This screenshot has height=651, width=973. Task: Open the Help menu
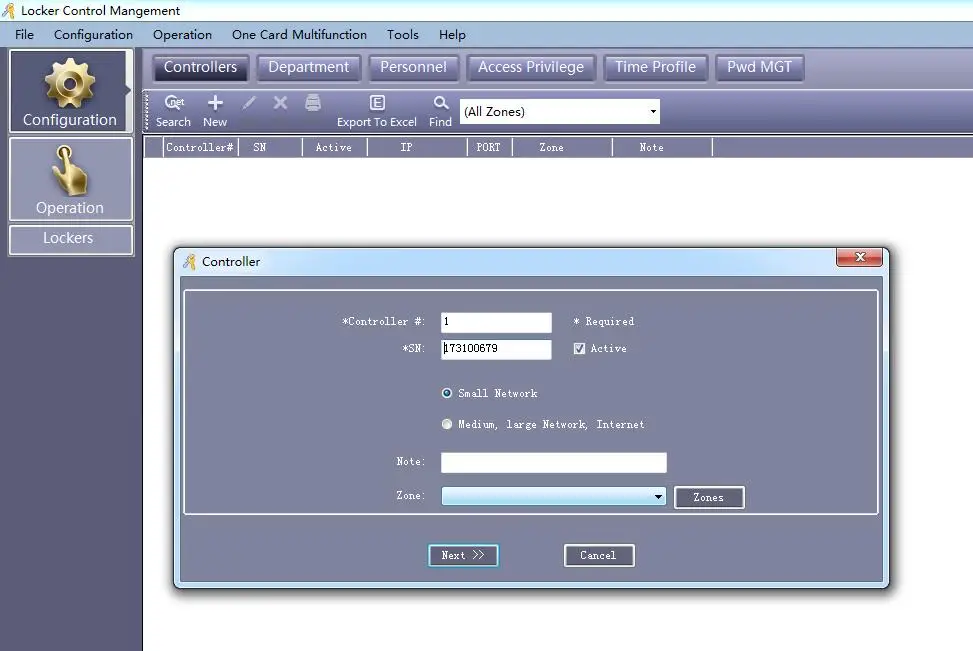[452, 35]
